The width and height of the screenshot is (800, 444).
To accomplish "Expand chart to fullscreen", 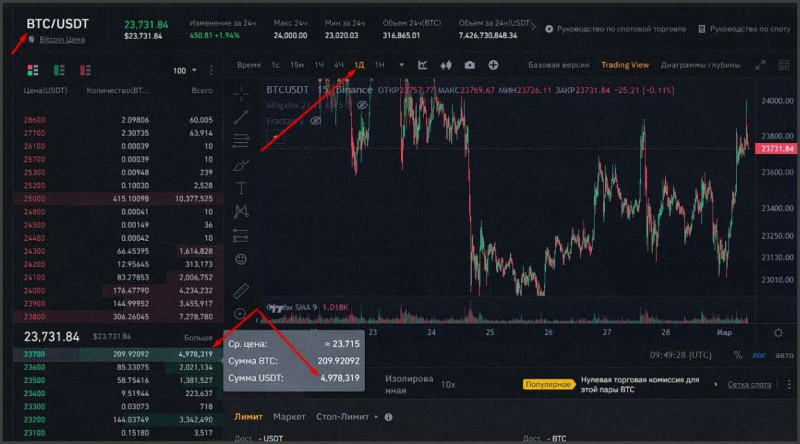I will pyautogui.click(x=760, y=65).
